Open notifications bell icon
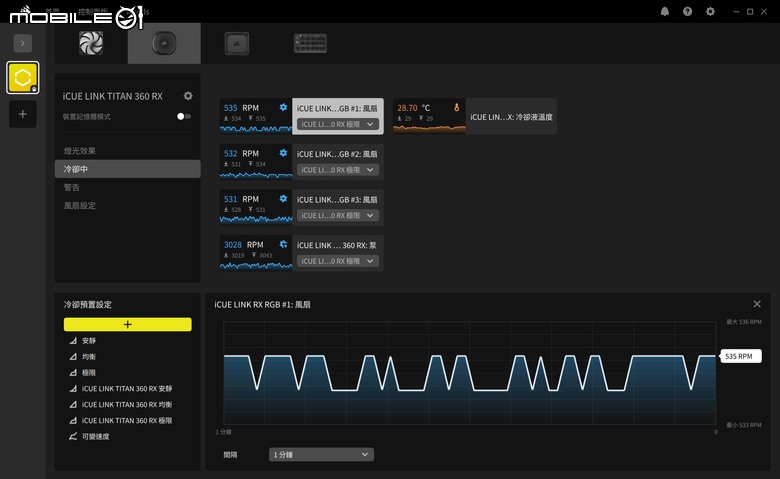This screenshot has width=780, height=479. [x=665, y=11]
